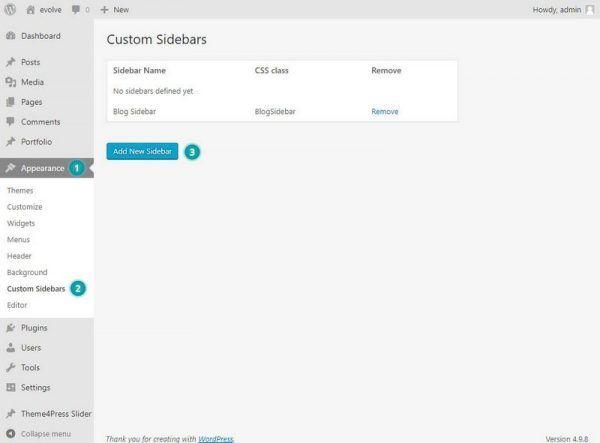Open the Plugins menu label
This screenshot has width=600, height=443.
coord(34,328)
